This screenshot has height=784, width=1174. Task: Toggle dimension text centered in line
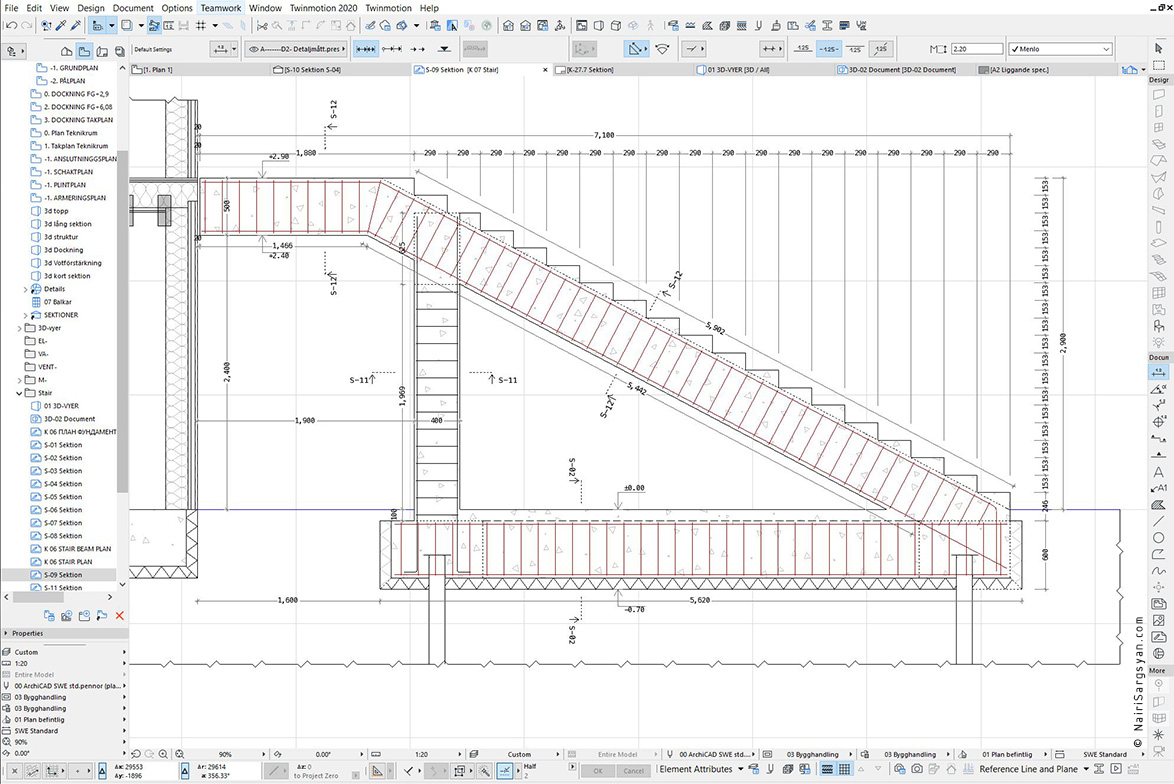tap(829, 49)
